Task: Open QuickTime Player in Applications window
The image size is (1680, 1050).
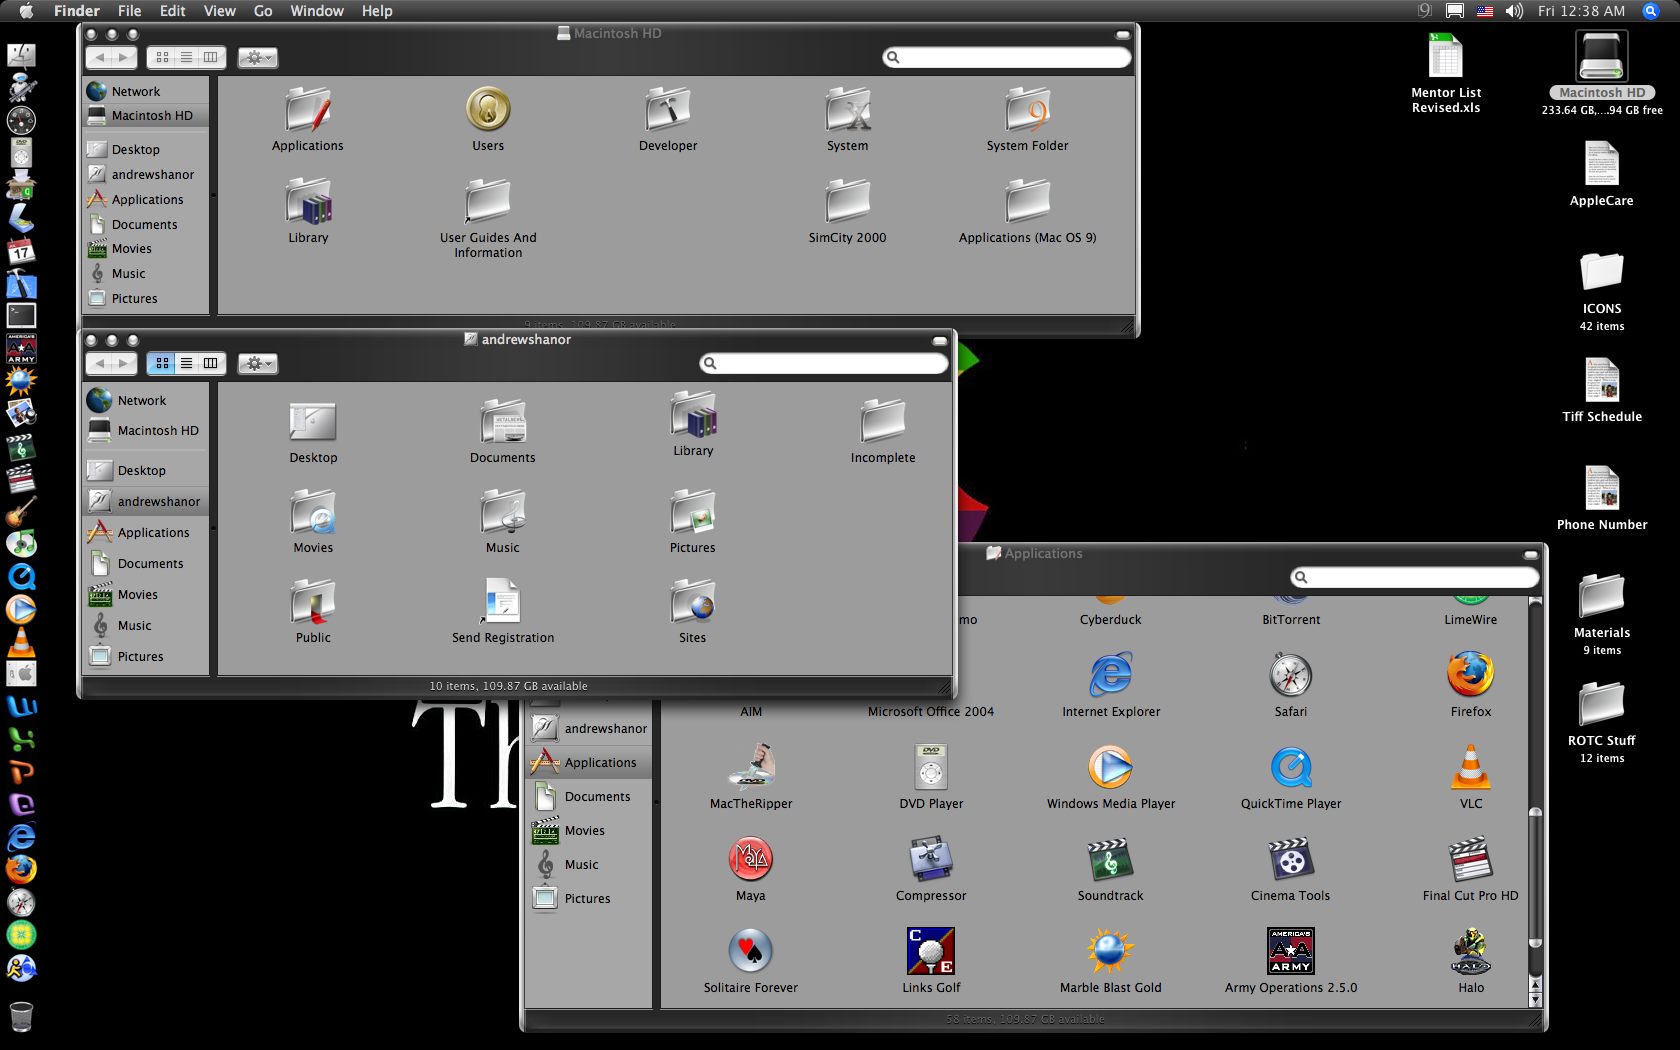Action: coord(1291,767)
